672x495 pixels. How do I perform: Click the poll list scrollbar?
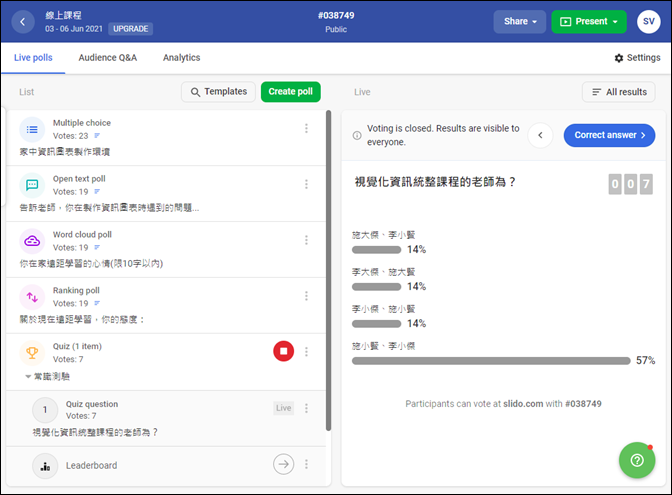click(x=328, y=271)
